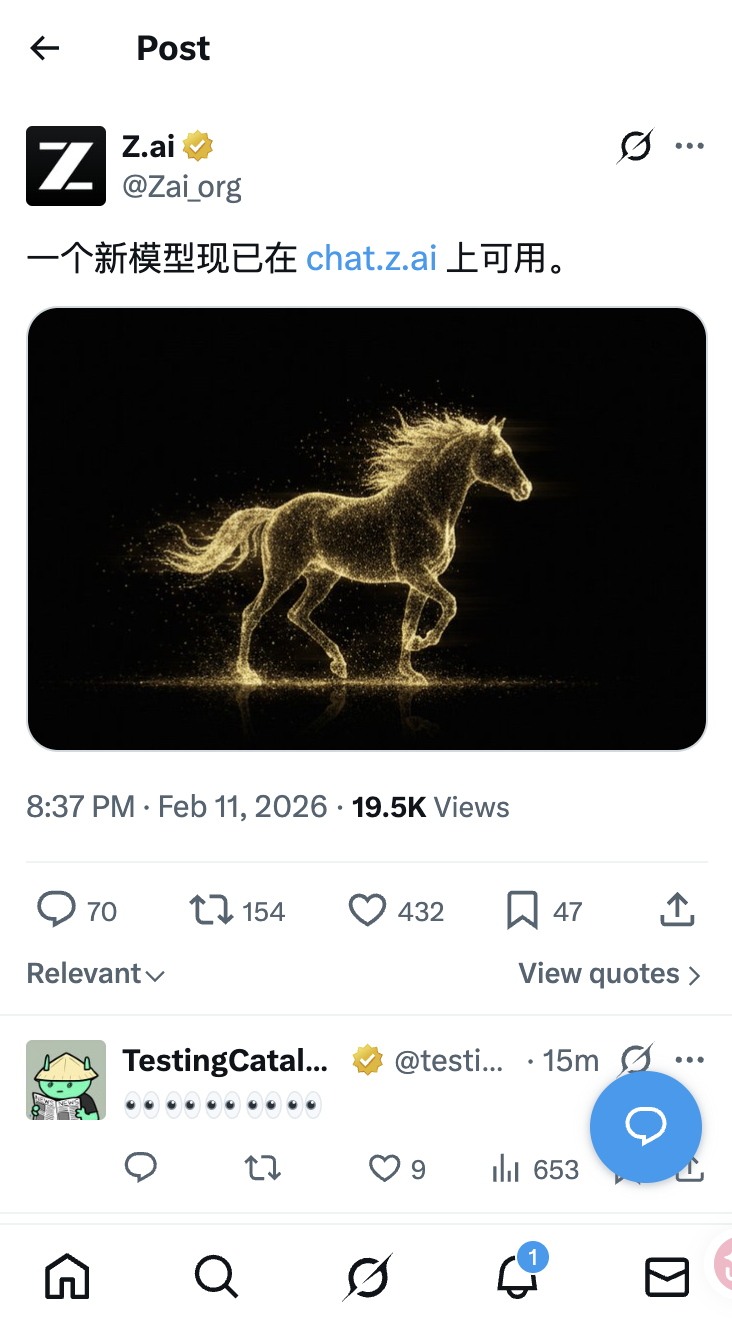Image resolution: width=732 pixels, height=1324 pixels.
Task: Bookmark the Z.ai post
Action: pyautogui.click(x=522, y=910)
